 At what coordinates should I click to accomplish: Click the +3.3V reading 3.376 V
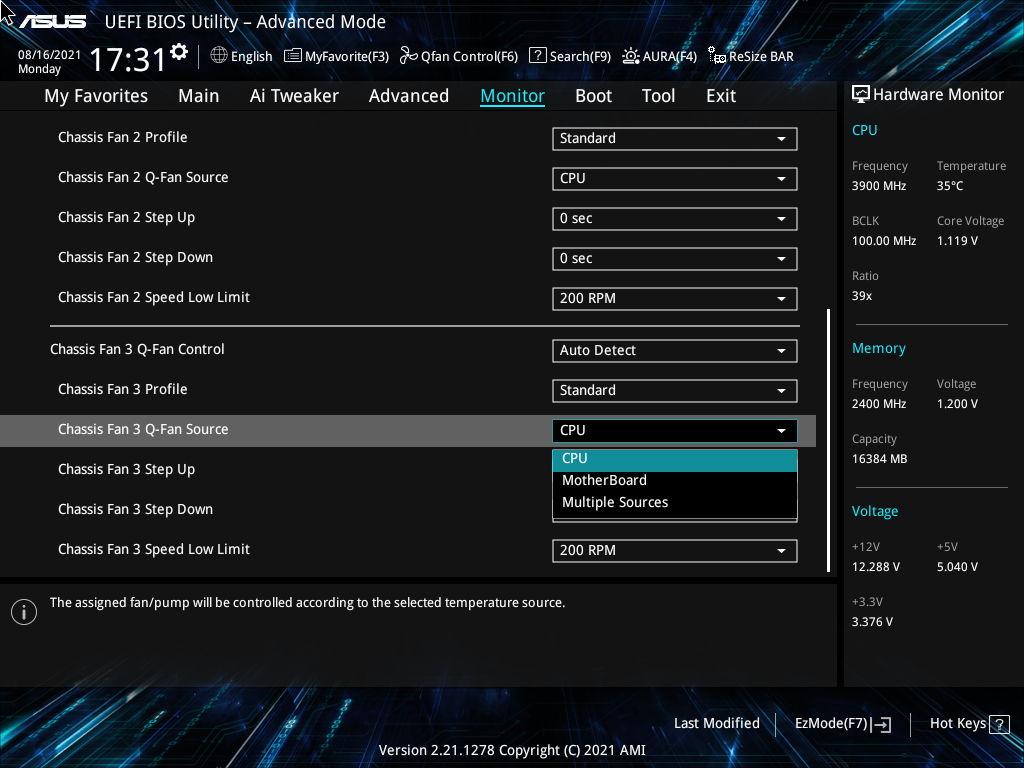tap(872, 622)
